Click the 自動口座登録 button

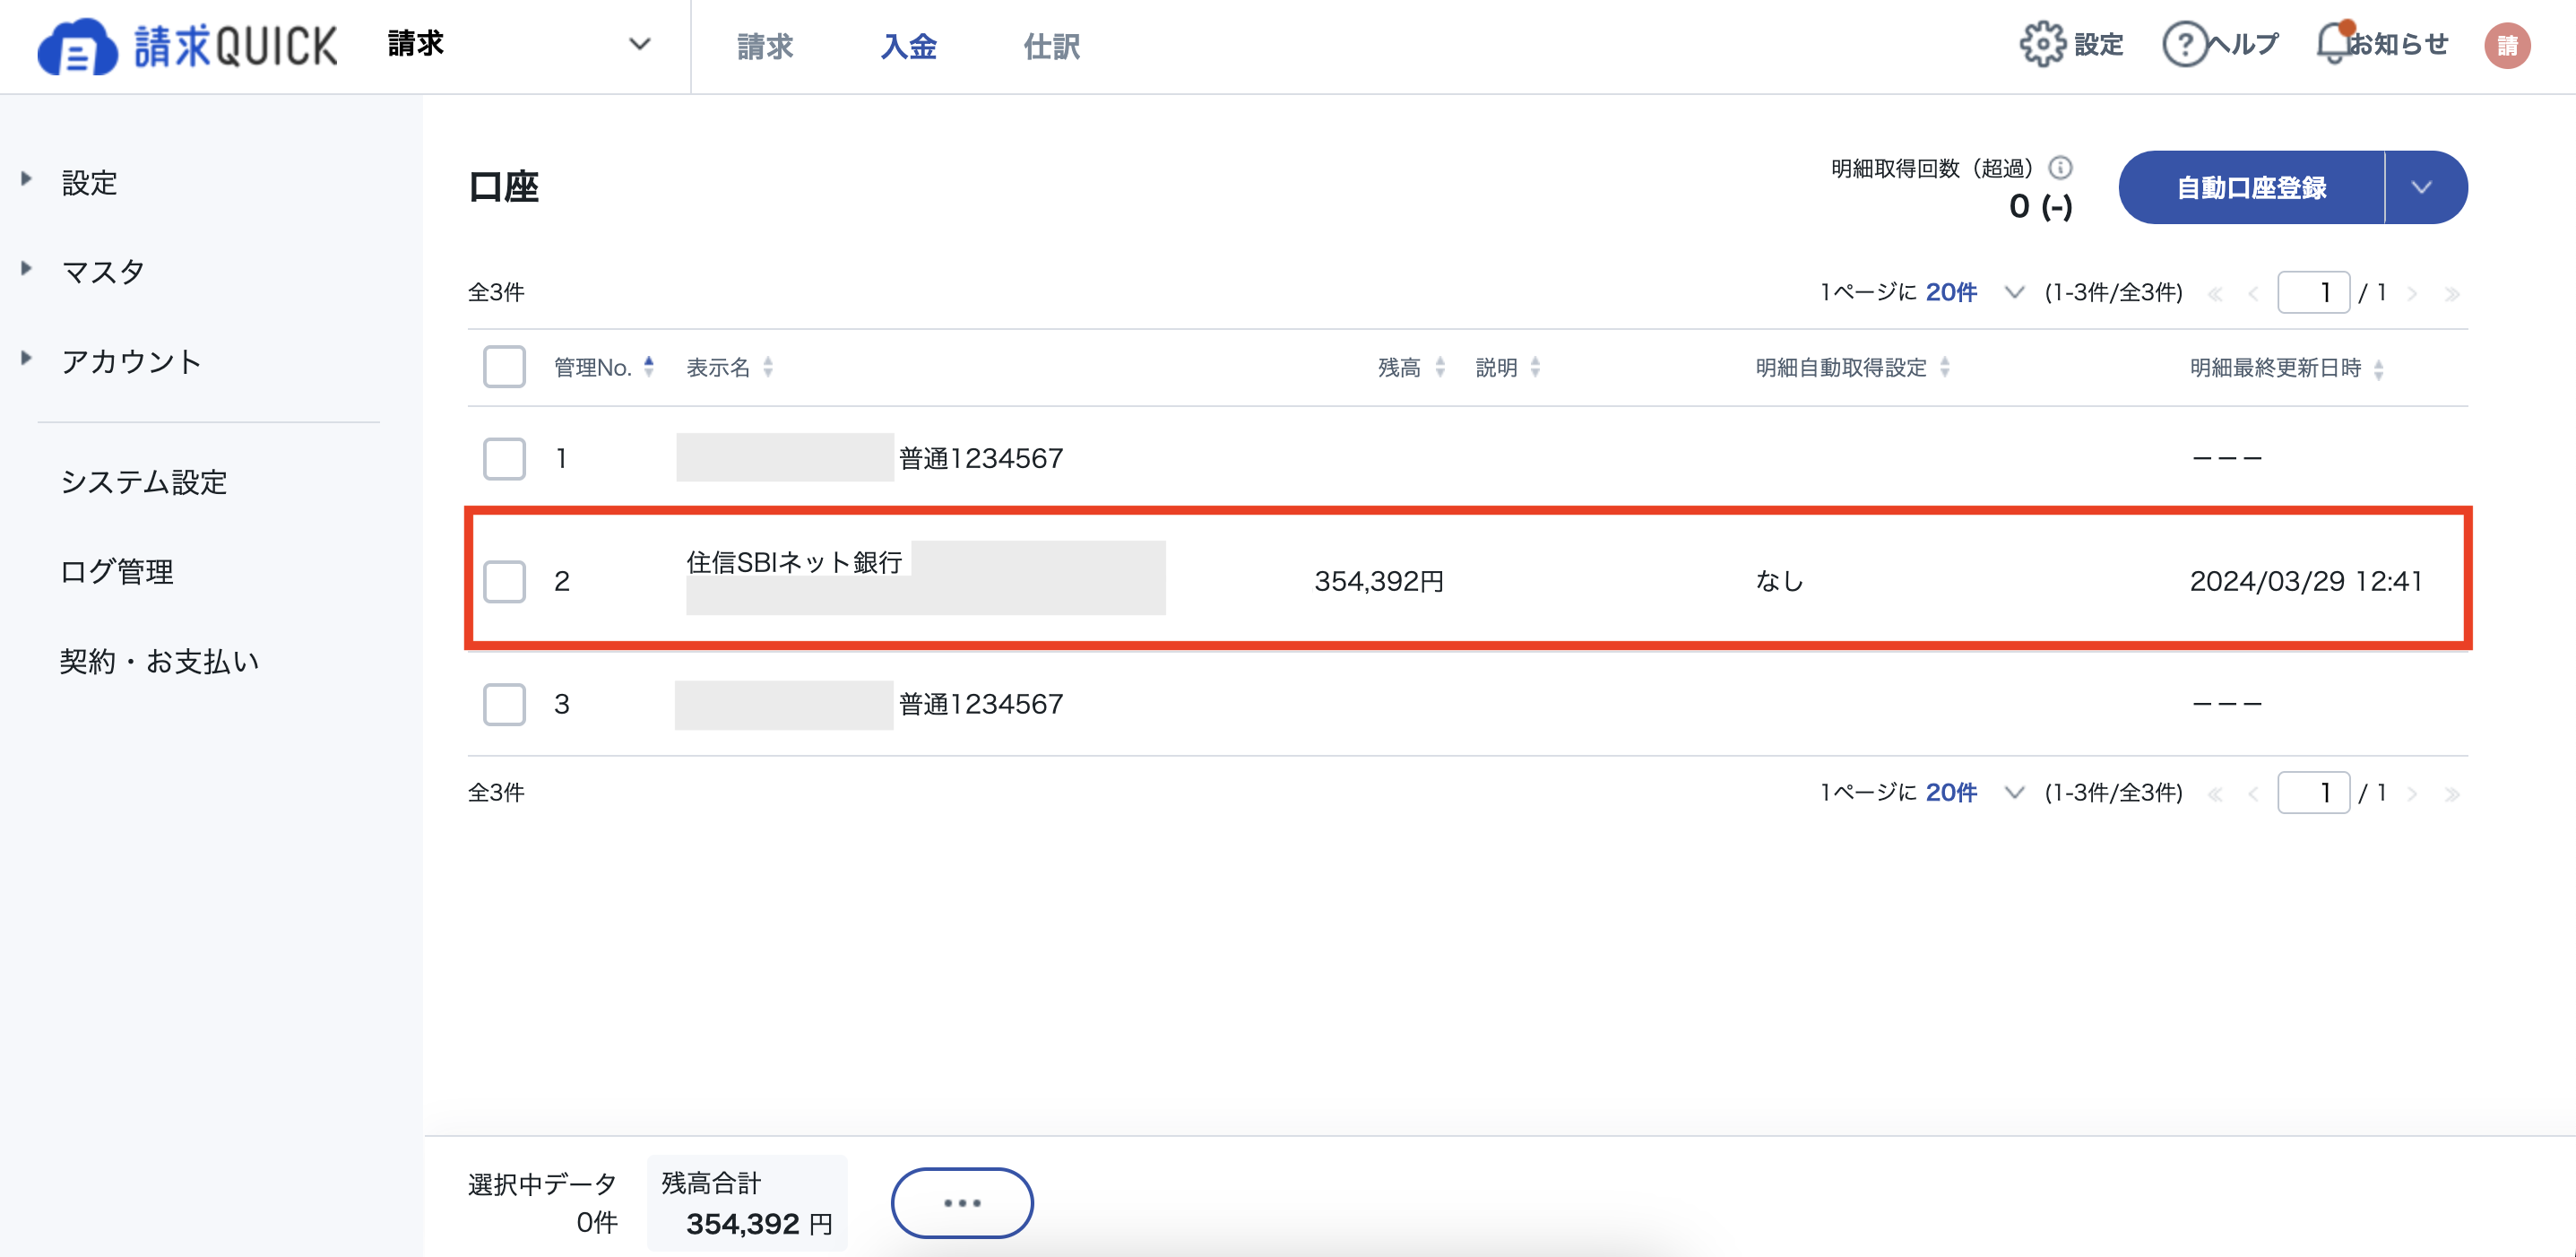coord(2251,187)
